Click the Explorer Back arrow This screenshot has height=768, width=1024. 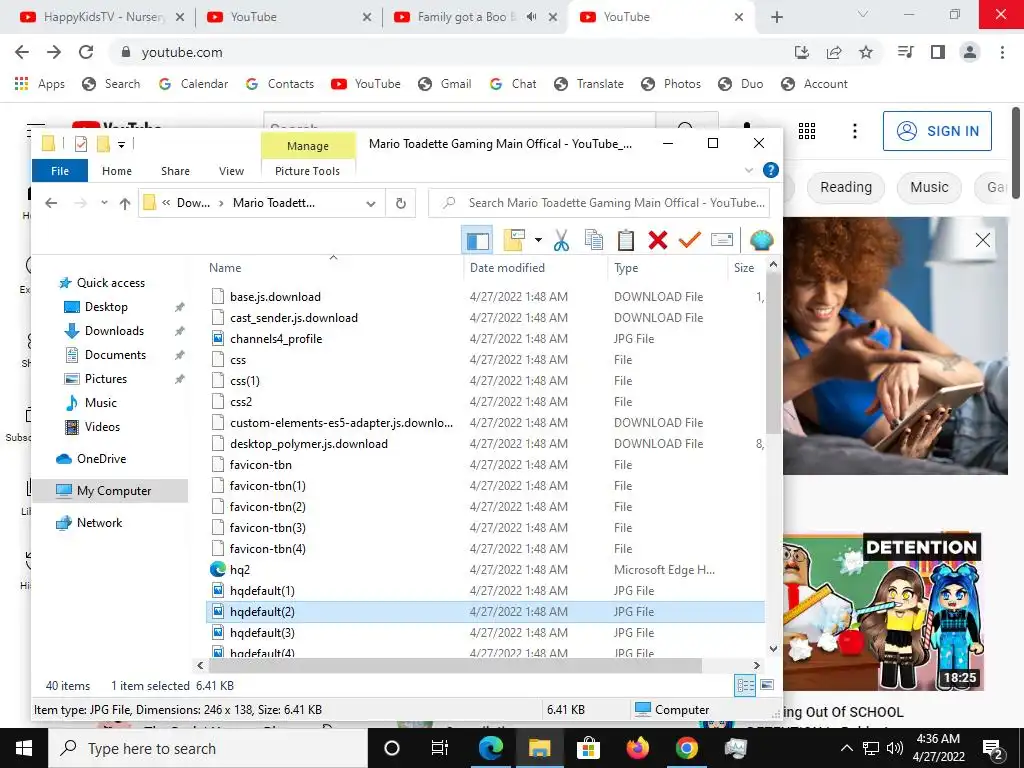coord(51,203)
